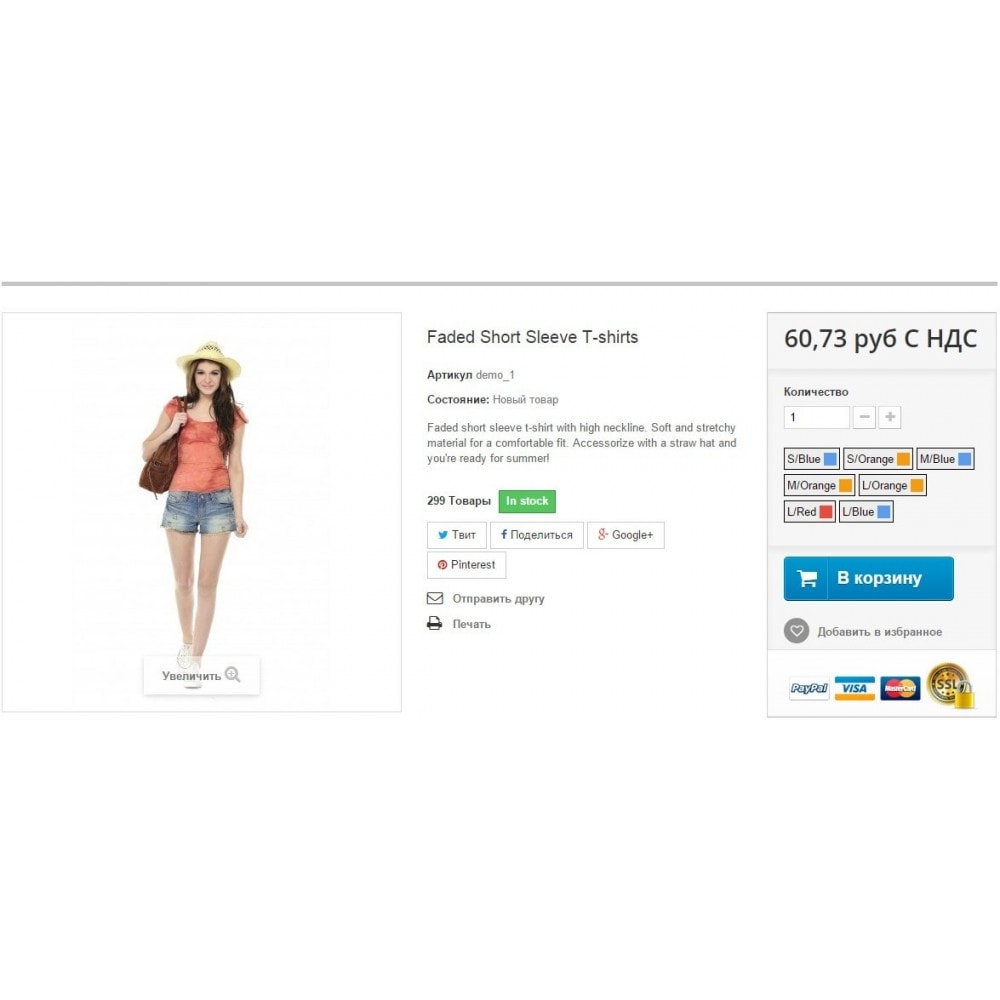Click the magnifier icon beside Увеличить
This screenshot has height=1000, width=1000.
(x=233, y=674)
